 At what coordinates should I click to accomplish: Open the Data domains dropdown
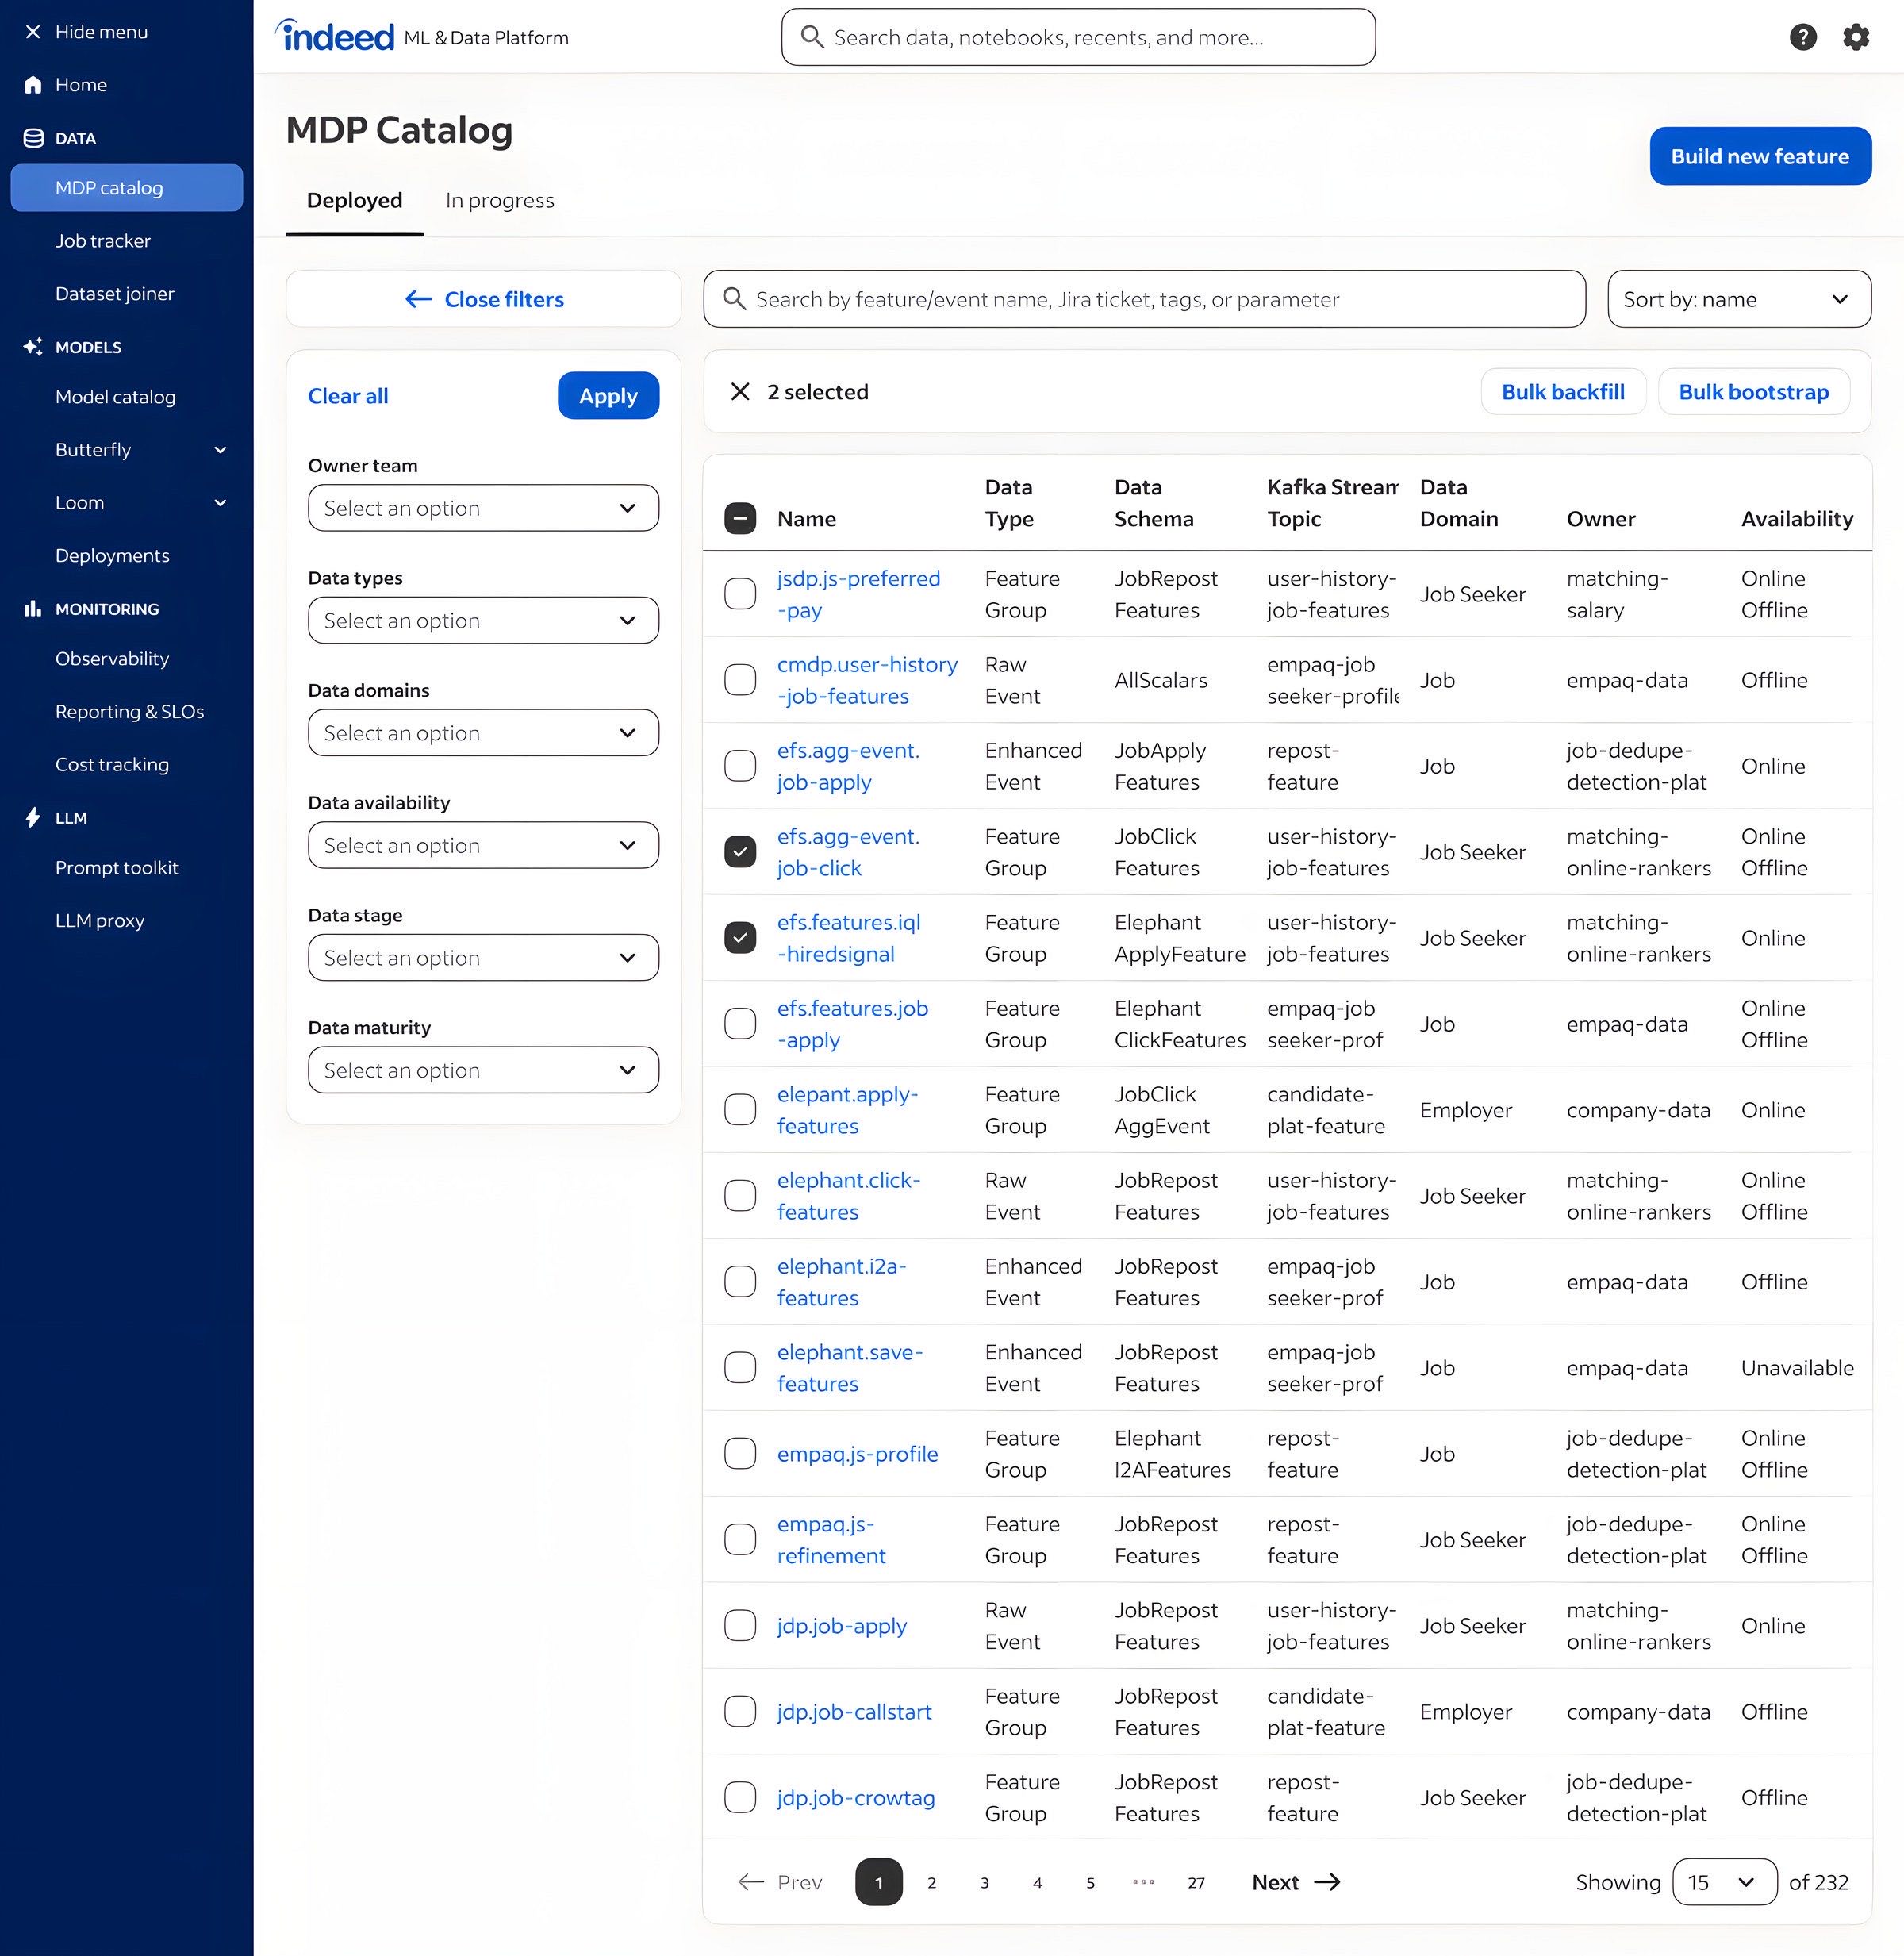[x=483, y=733]
